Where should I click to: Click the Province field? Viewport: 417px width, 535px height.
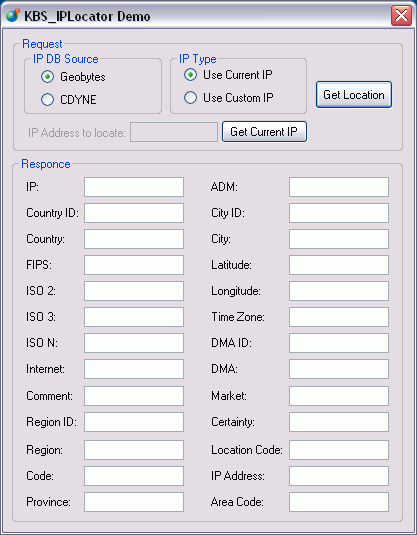click(x=134, y=502)
